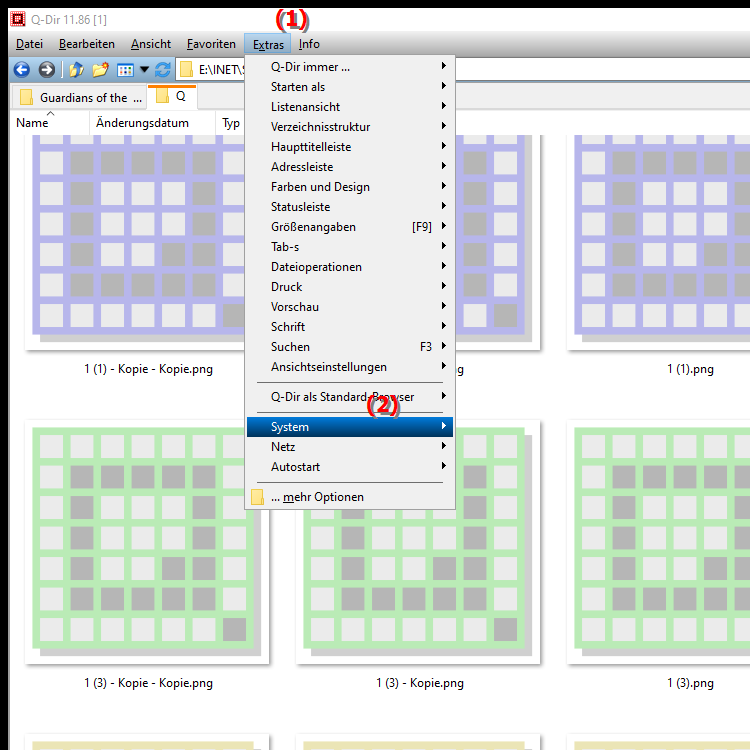
Task: Expand the Vorschau submenu
Action: coord(350,307)
